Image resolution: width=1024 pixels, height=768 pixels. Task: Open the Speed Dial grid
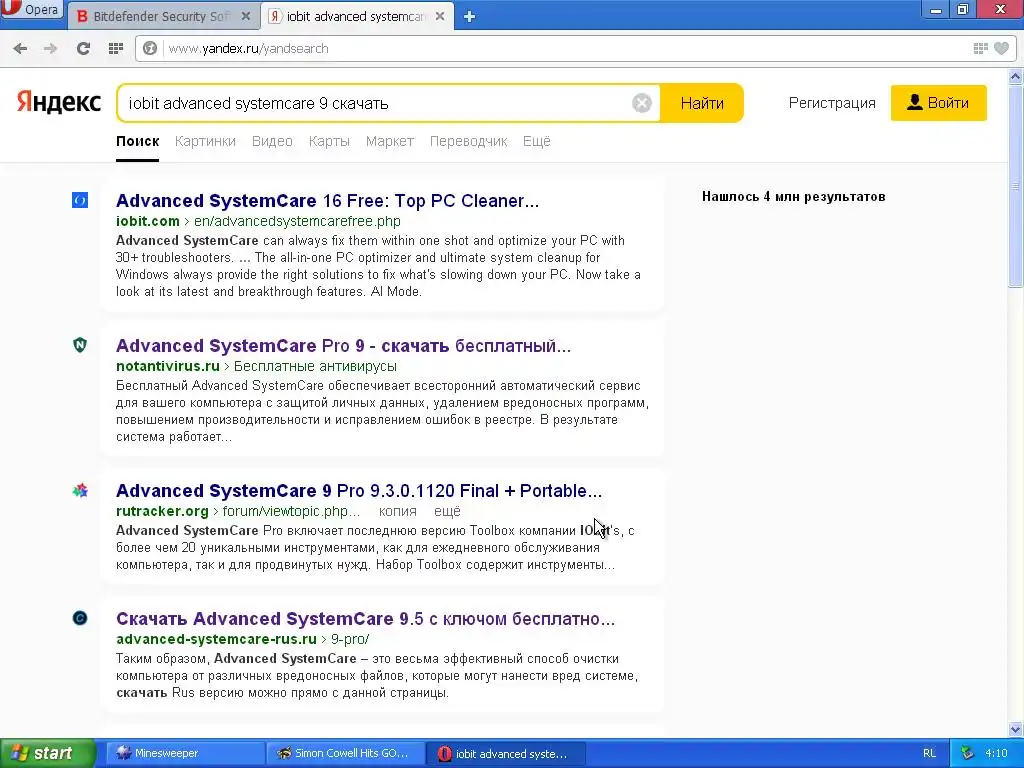pyautogui.click(x=116, y=48)
